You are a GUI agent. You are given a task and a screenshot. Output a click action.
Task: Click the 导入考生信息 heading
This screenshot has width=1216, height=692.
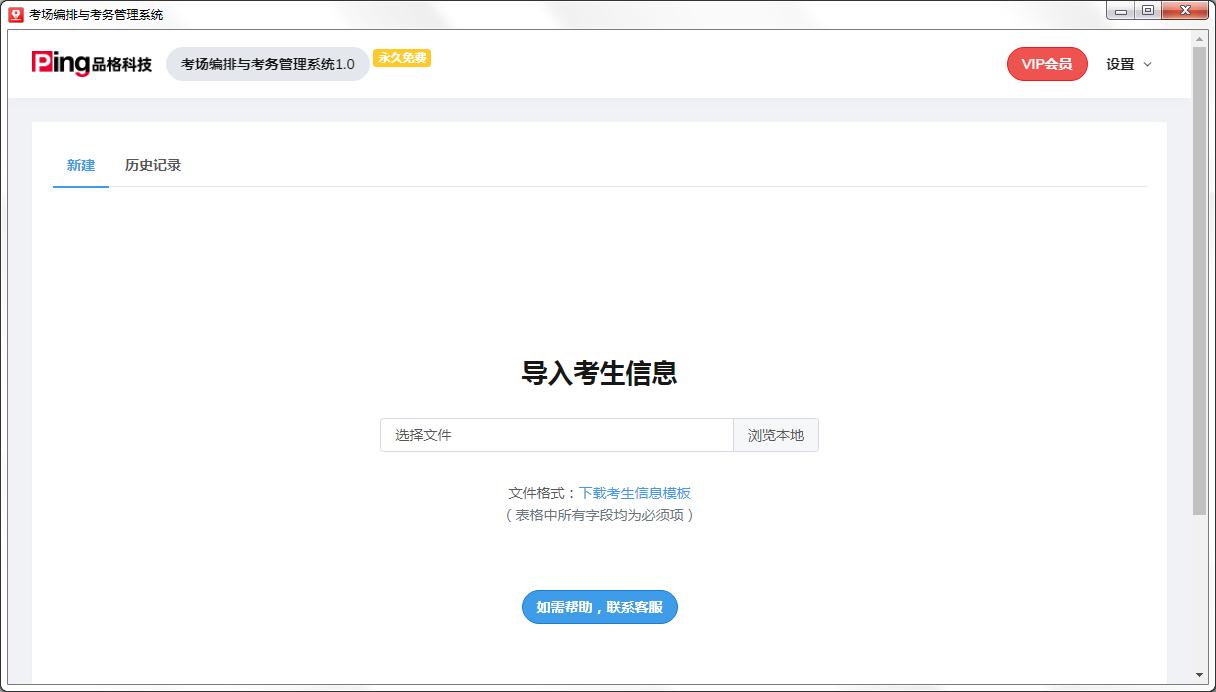pos(599,373)
